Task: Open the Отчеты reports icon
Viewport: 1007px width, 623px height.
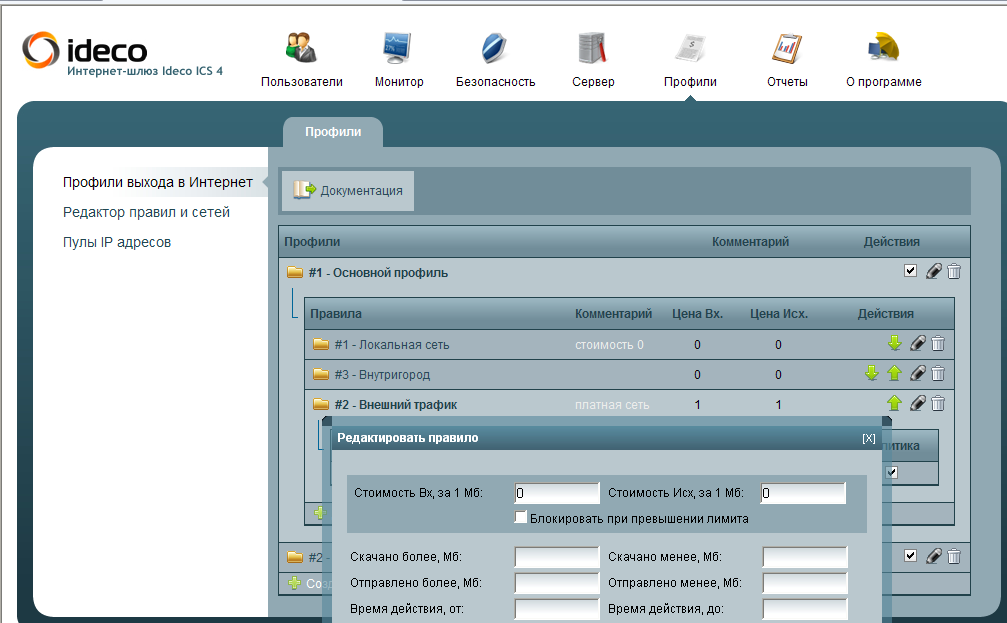Action: point(787,48)
